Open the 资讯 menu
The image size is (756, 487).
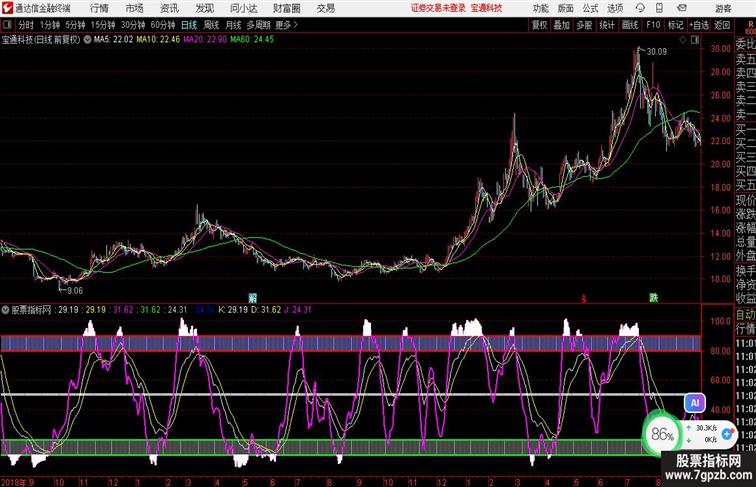[x=169, y=8]
